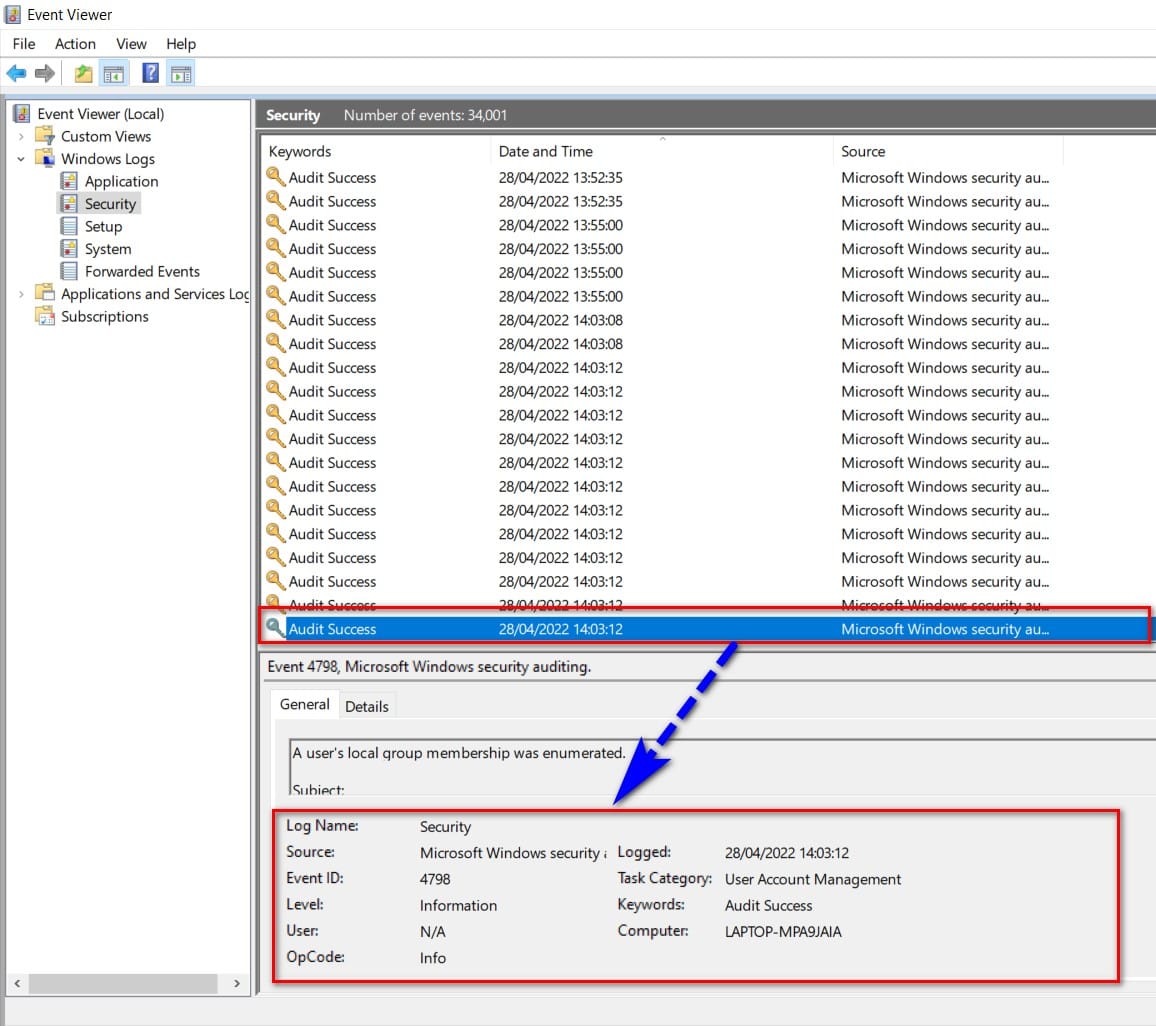Click the System log icon
Image resolution: width=1156 pixels, height=1026 pixels.
[69, 249]
